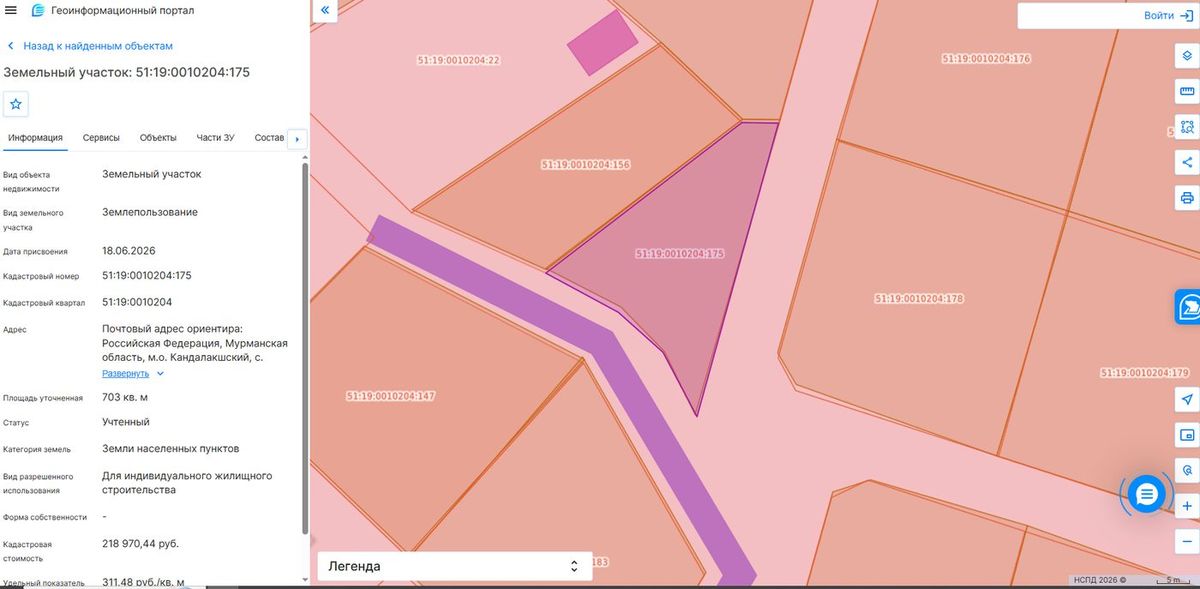Viewport: 1200px width, 589px height.
Task: Add parcel to favorites with star
Action: 16,104
